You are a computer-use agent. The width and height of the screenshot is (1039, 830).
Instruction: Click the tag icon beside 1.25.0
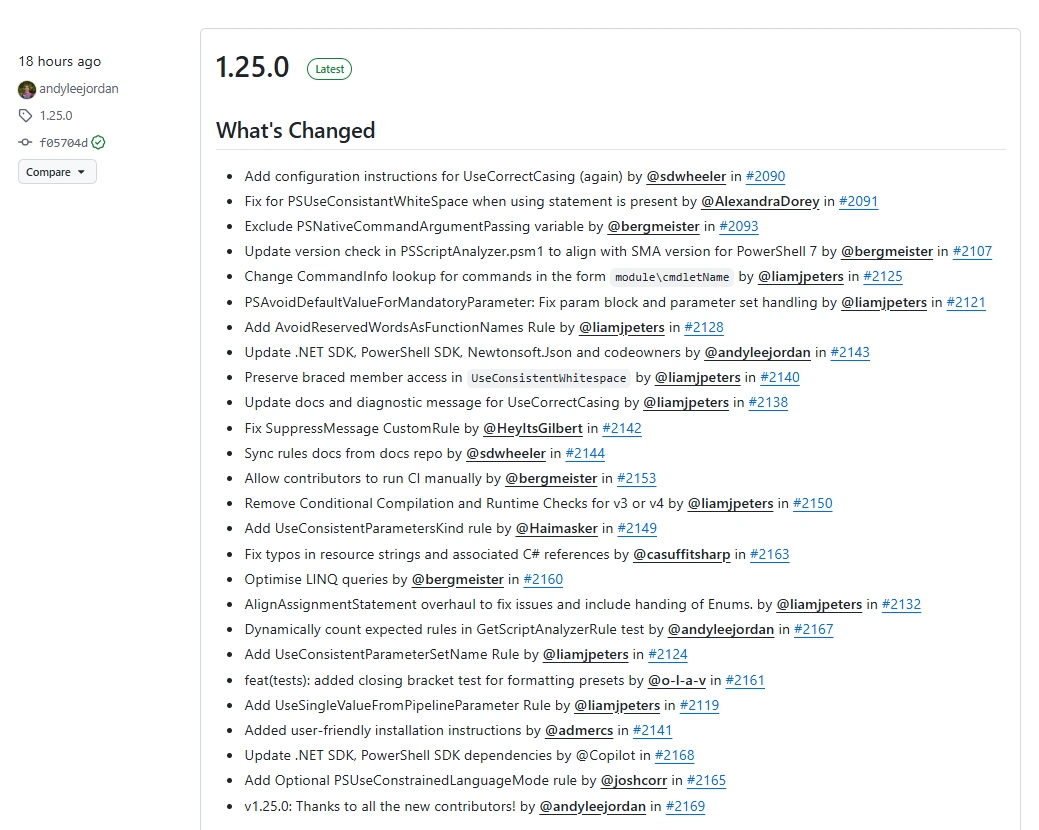click(x=26, y=116)
